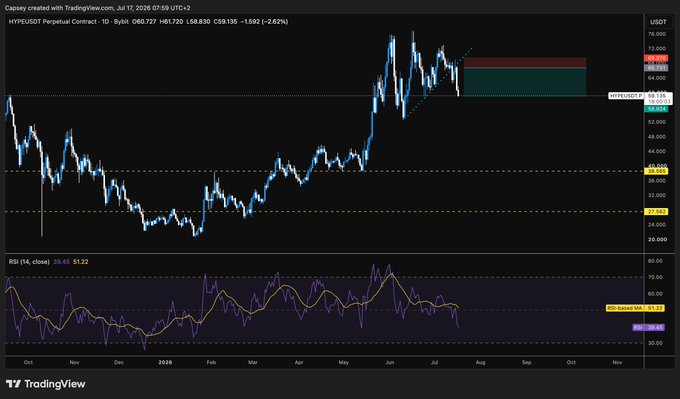Click the Jun label on time axis
Image resolution: width=680 pixels, height=399 pixels.
click(x=389, y=362)
